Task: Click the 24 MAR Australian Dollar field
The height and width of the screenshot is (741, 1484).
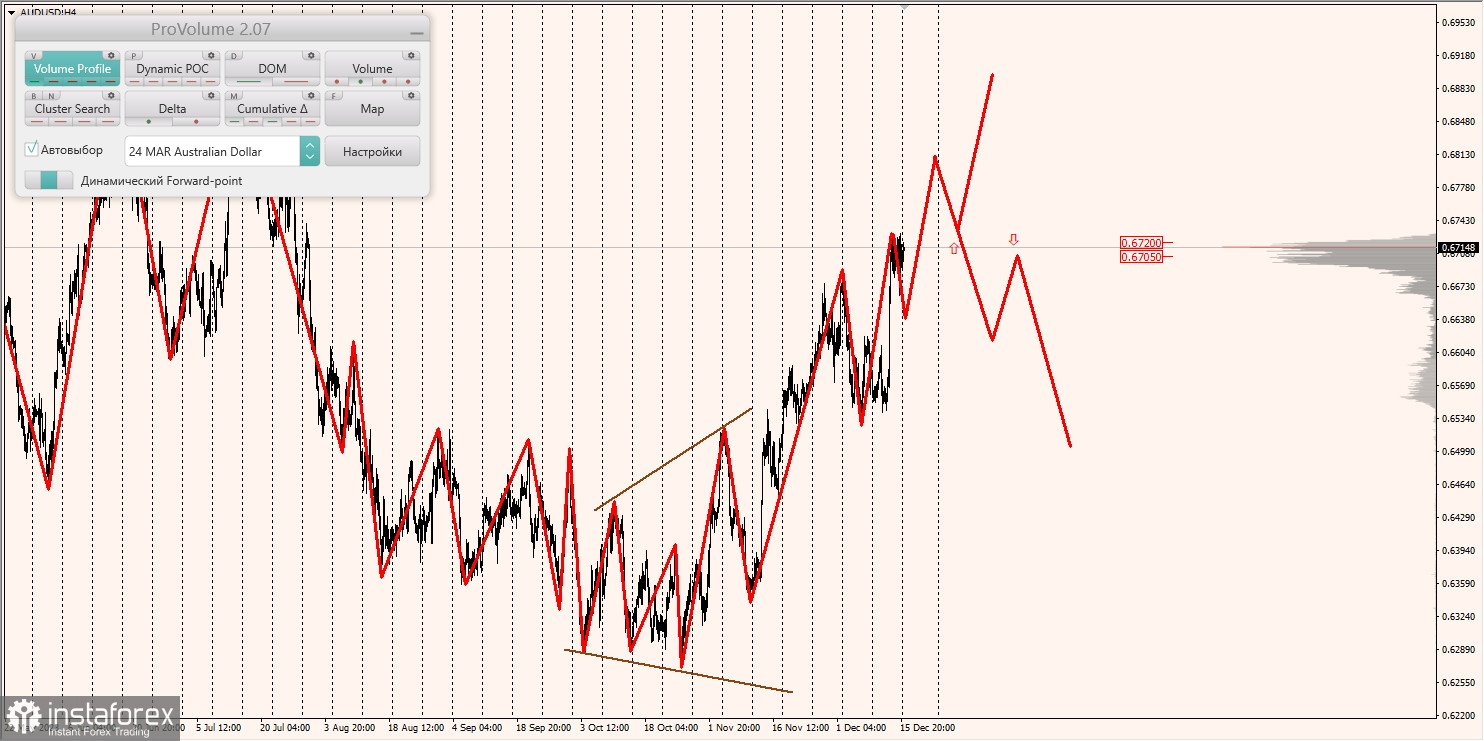Action: pyautogui.click(x=212, y=151)
